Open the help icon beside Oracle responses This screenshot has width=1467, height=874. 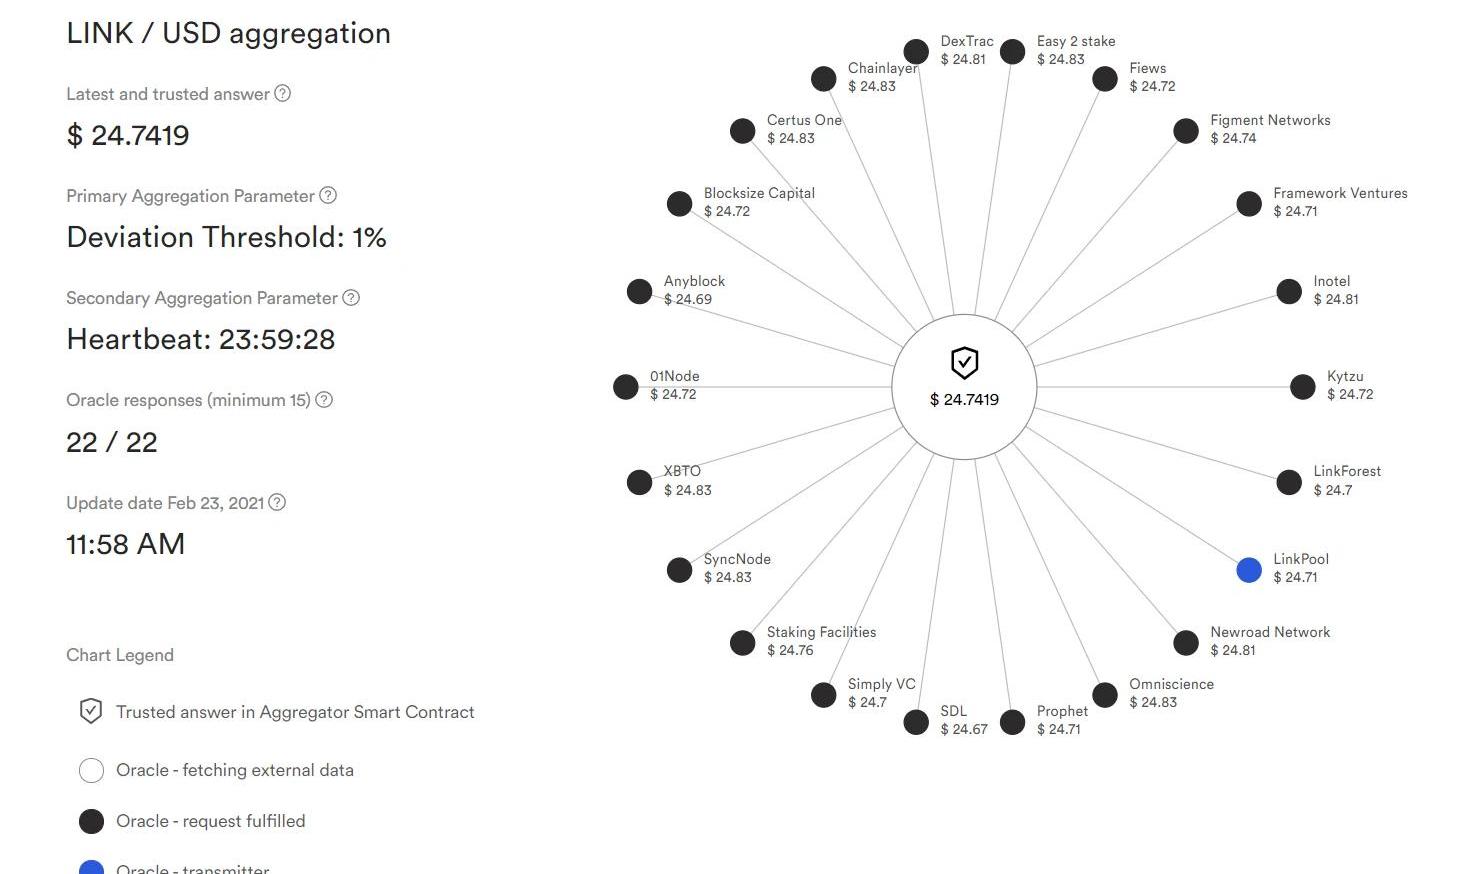click(324, 399)
